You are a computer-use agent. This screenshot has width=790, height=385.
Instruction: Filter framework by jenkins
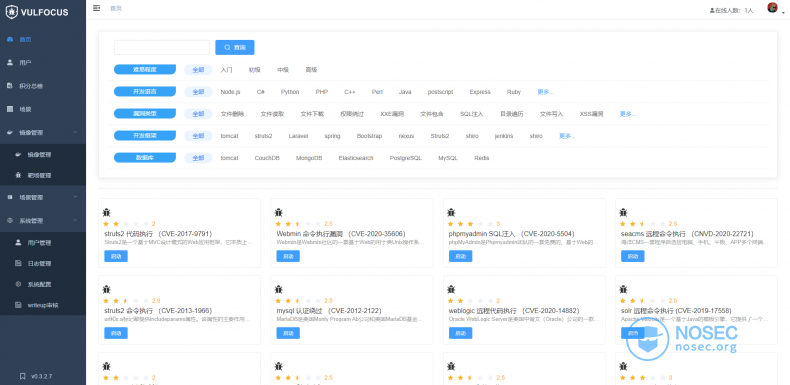[504, 136]
